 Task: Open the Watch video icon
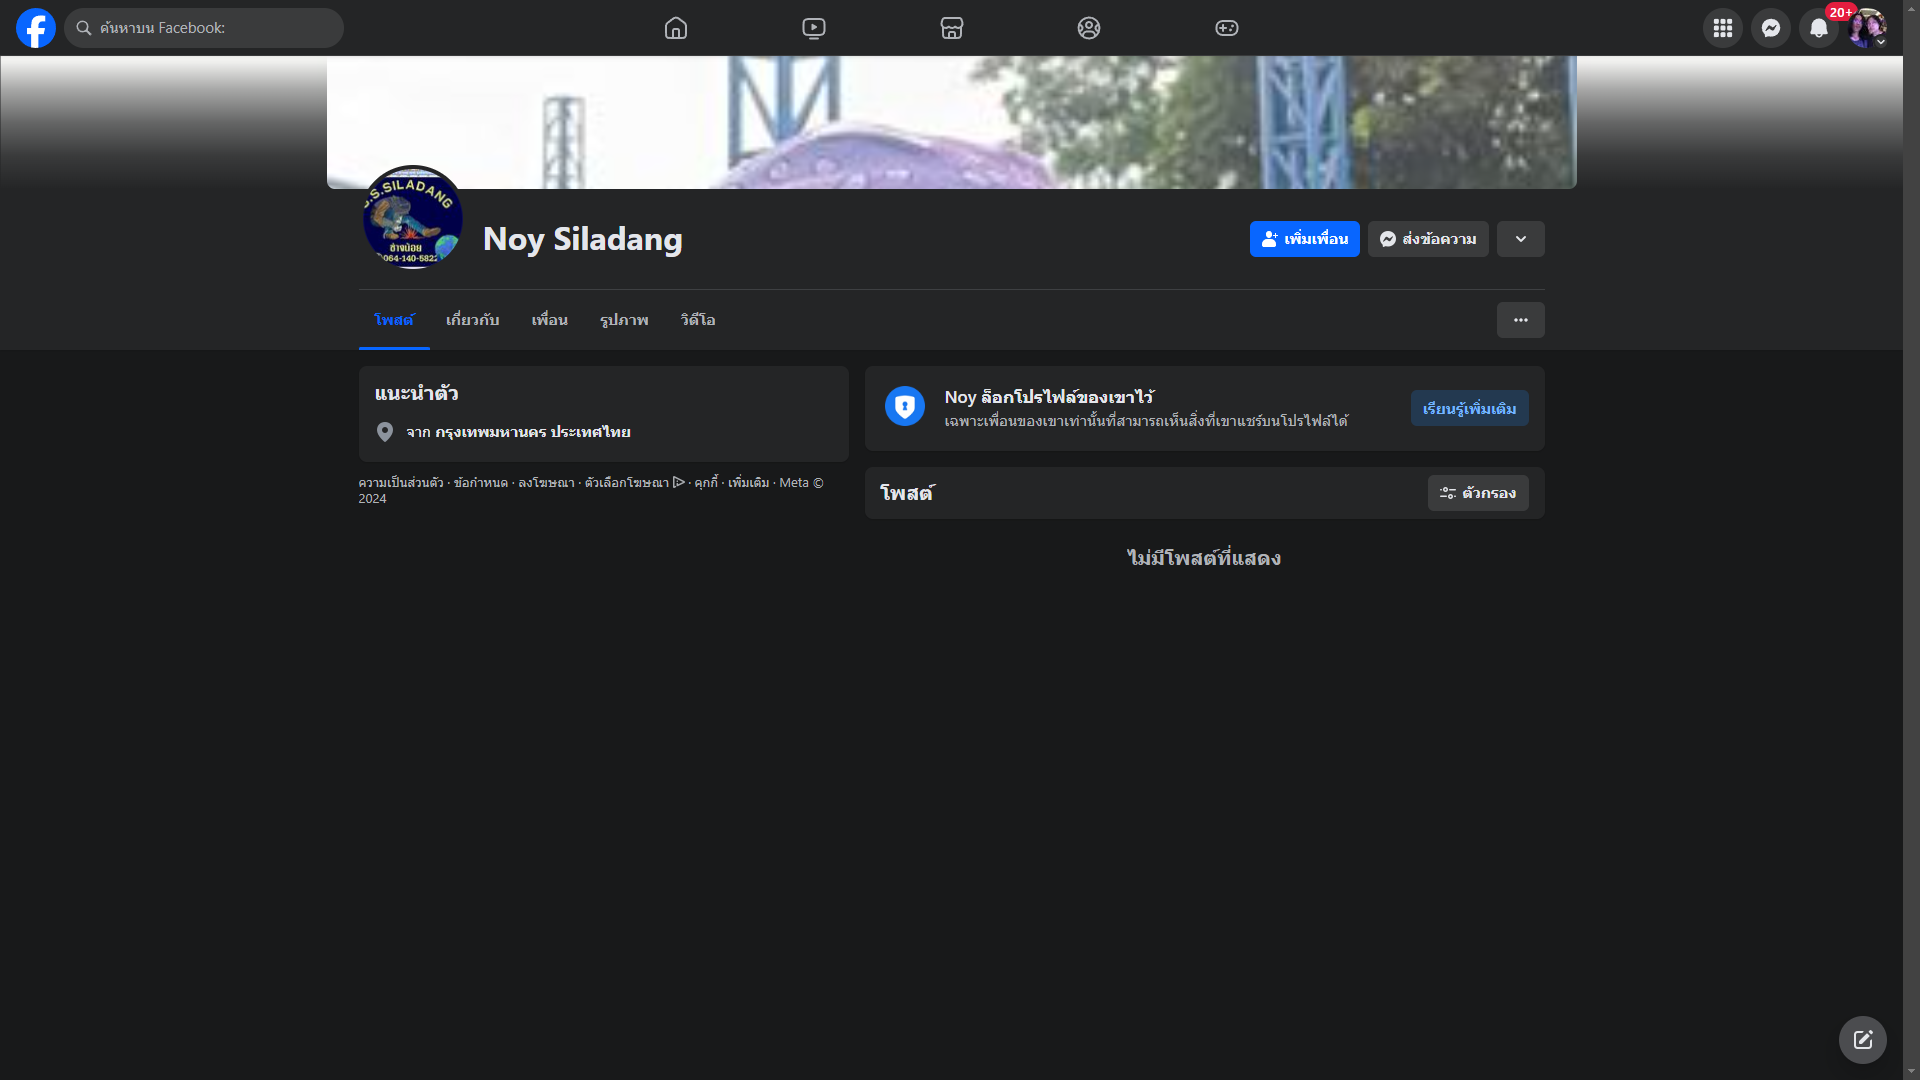click(x=814, y=28)
